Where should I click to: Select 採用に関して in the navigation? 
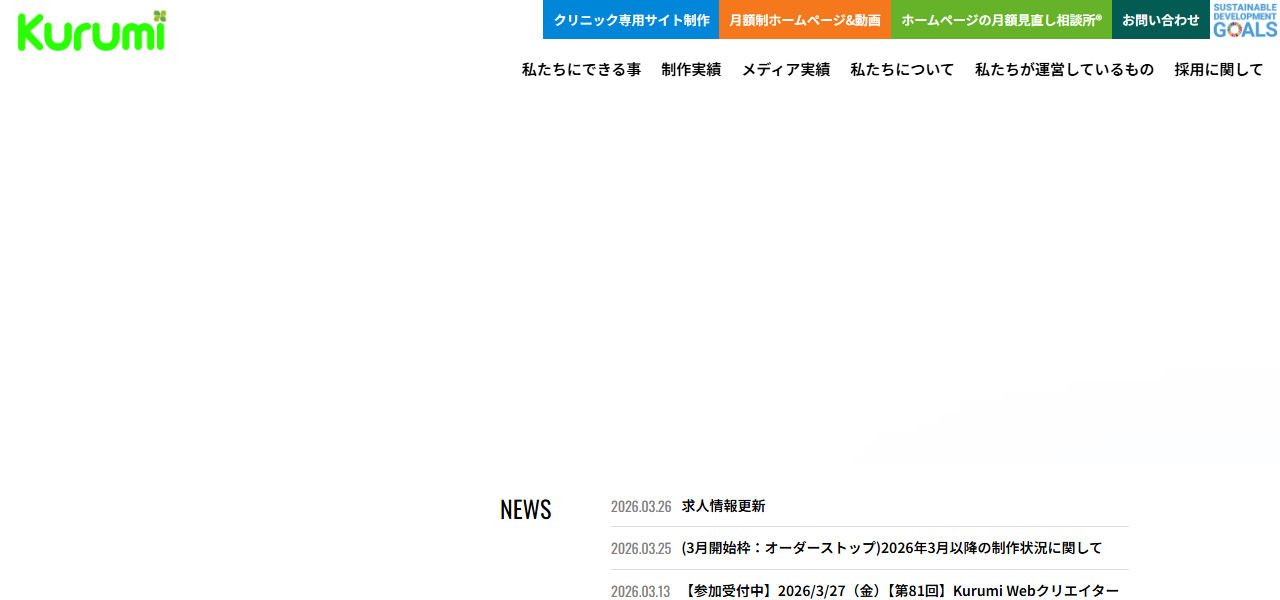point(1219,70)
